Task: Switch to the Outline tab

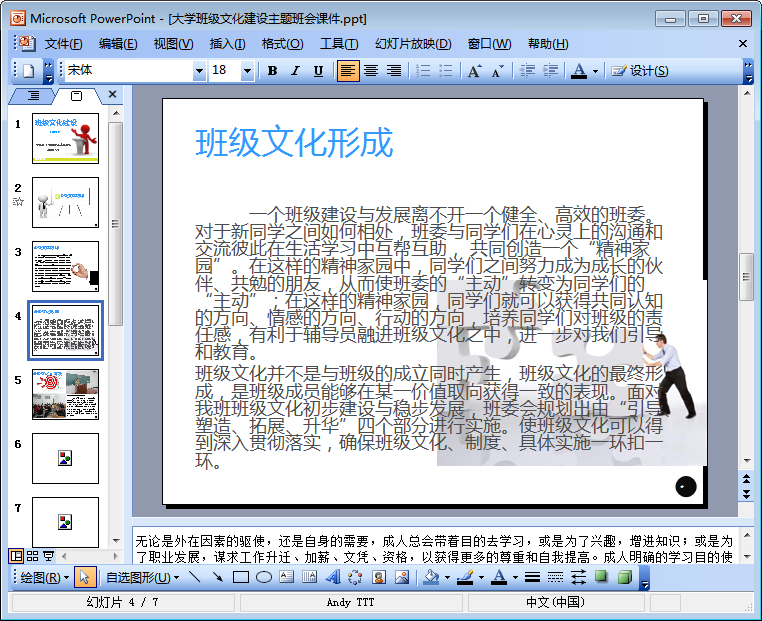Action: [x=33, y=96]
